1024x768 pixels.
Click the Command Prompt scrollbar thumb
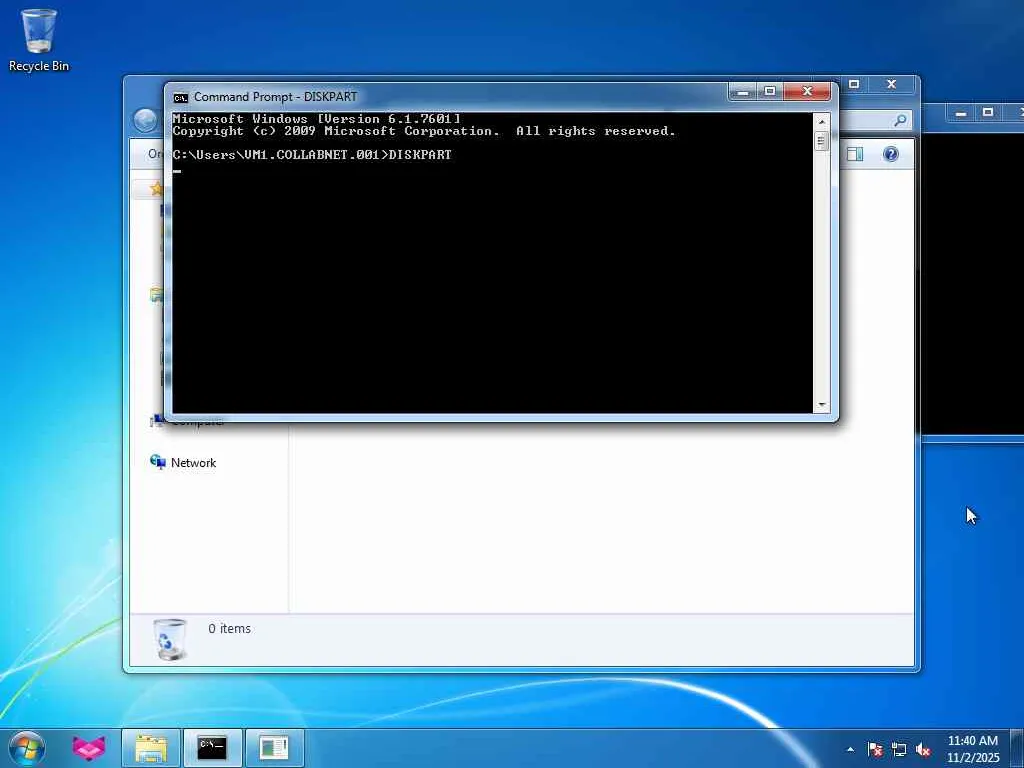[x=822, y=140]
